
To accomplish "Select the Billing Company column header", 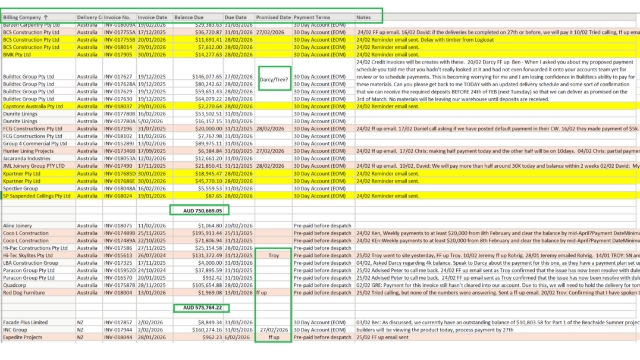I will tap(39, 18).
